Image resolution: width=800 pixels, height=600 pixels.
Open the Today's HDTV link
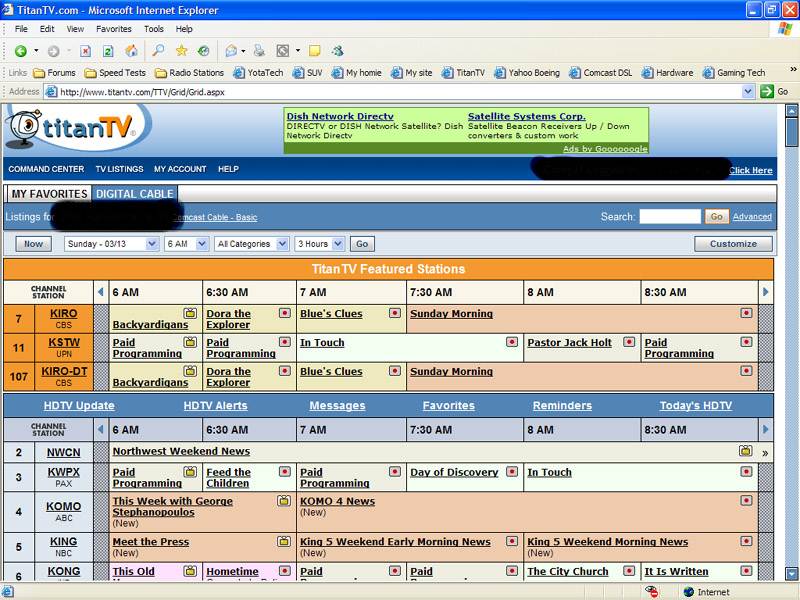point(695,406)
